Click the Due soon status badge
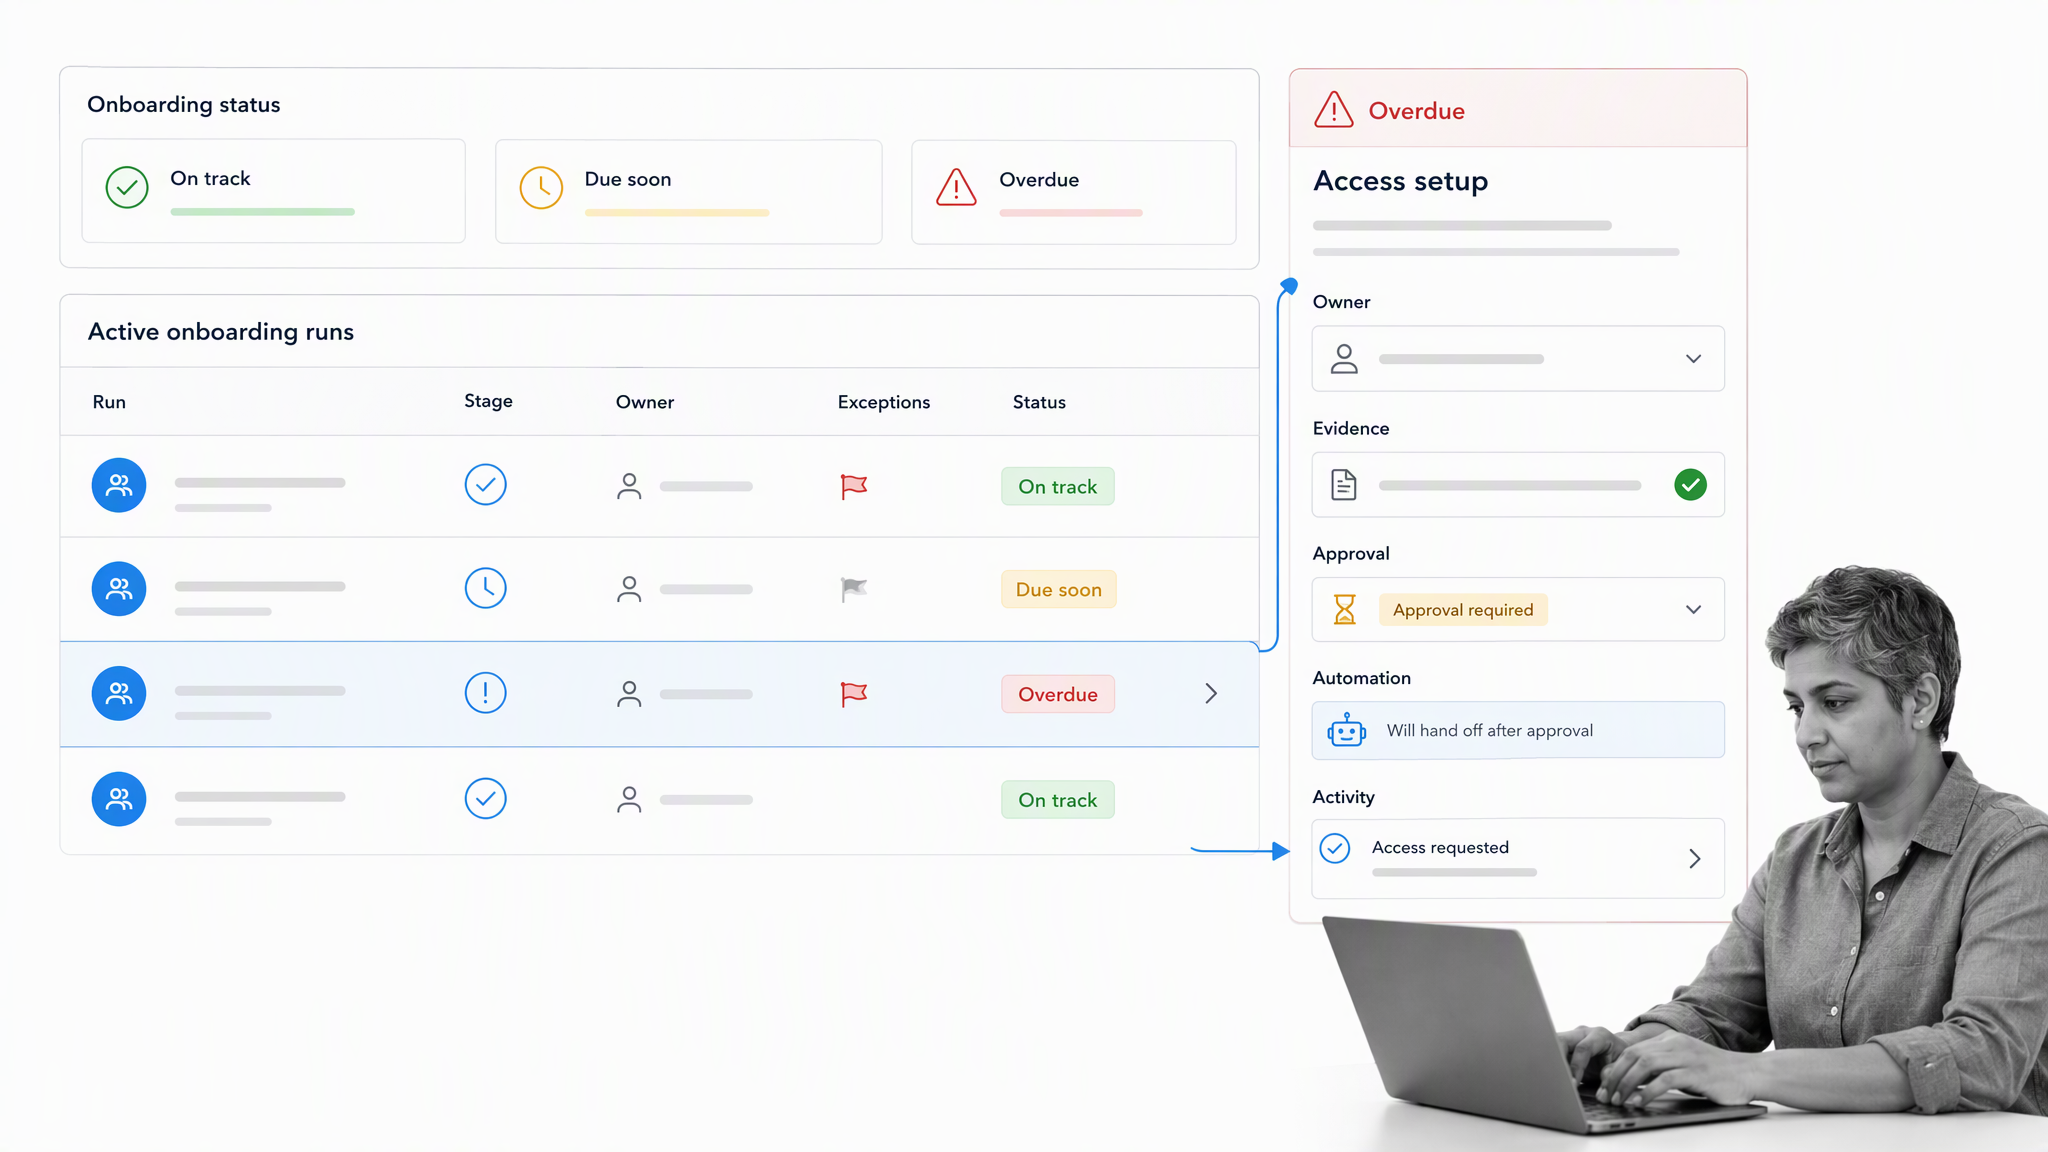 (1059, 590)
